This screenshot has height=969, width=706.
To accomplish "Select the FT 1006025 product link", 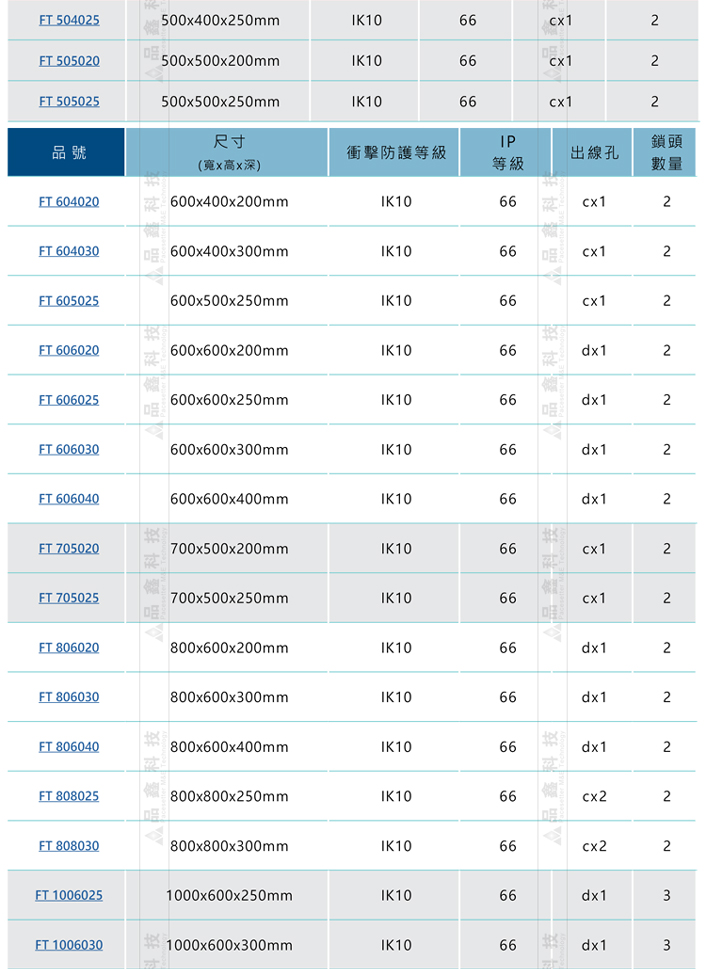I will point(69,895).
